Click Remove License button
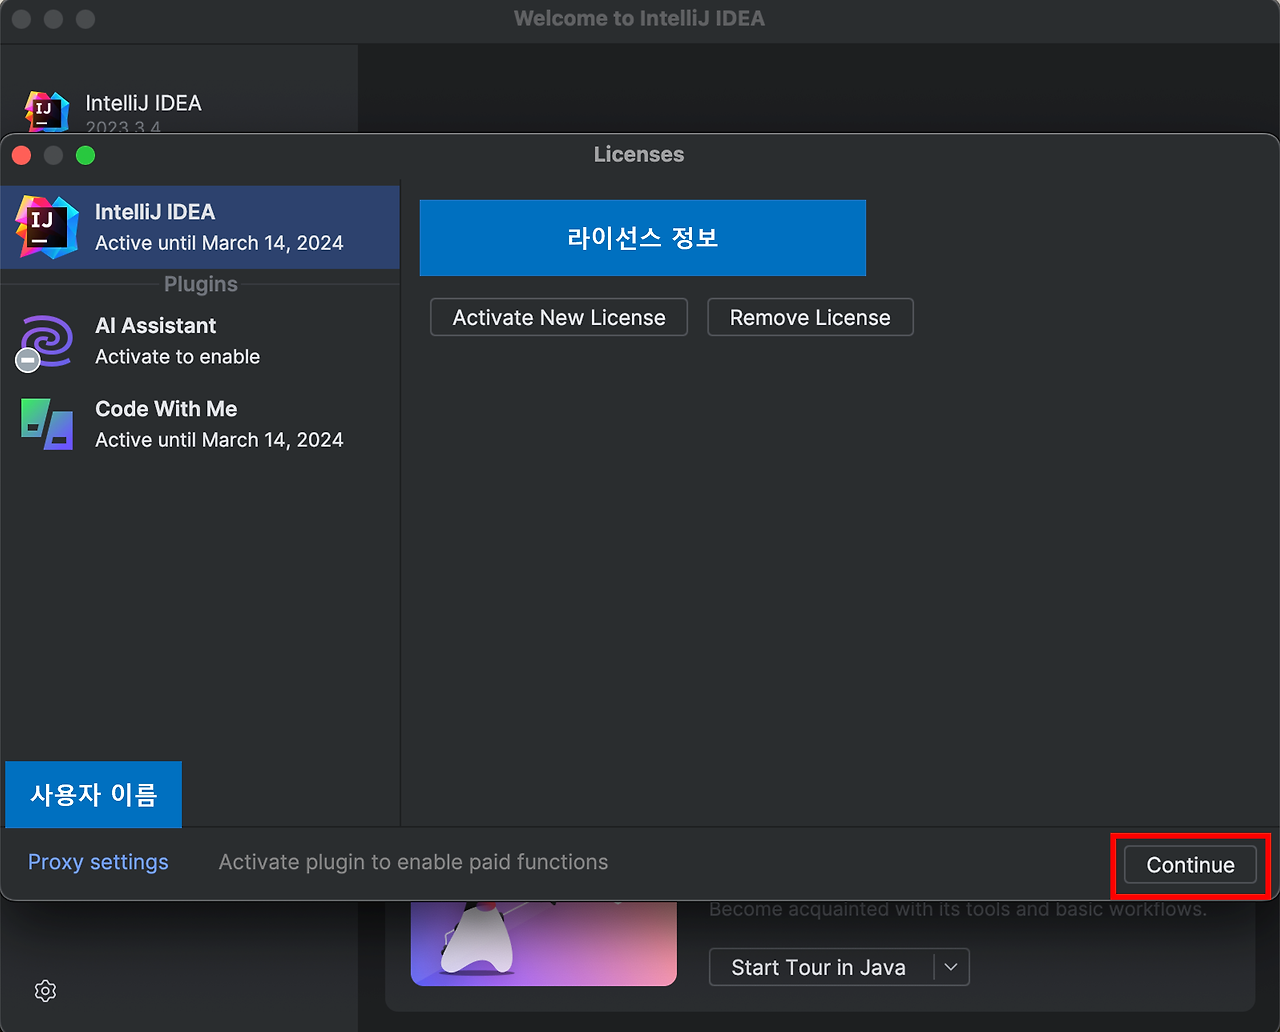This screenshot has height=1032, width=1280. point(810,317)
